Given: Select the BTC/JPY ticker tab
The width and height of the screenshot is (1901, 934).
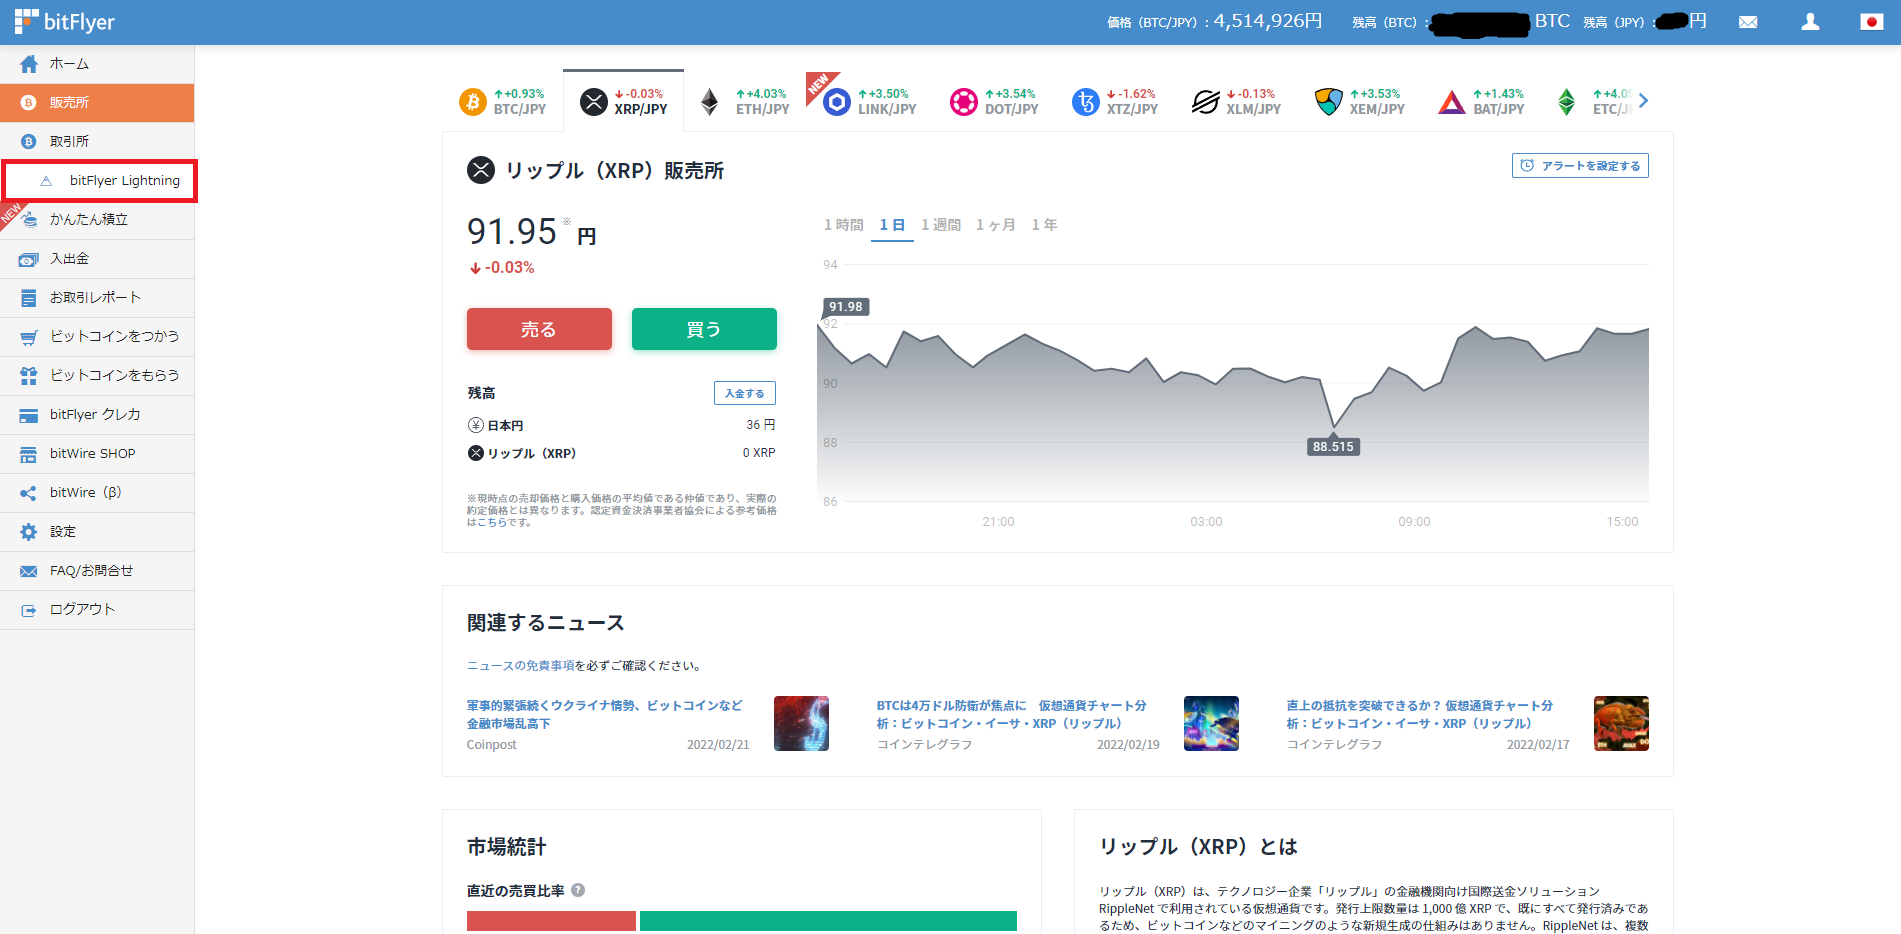Looking at the screenshot, I should 503,101.
